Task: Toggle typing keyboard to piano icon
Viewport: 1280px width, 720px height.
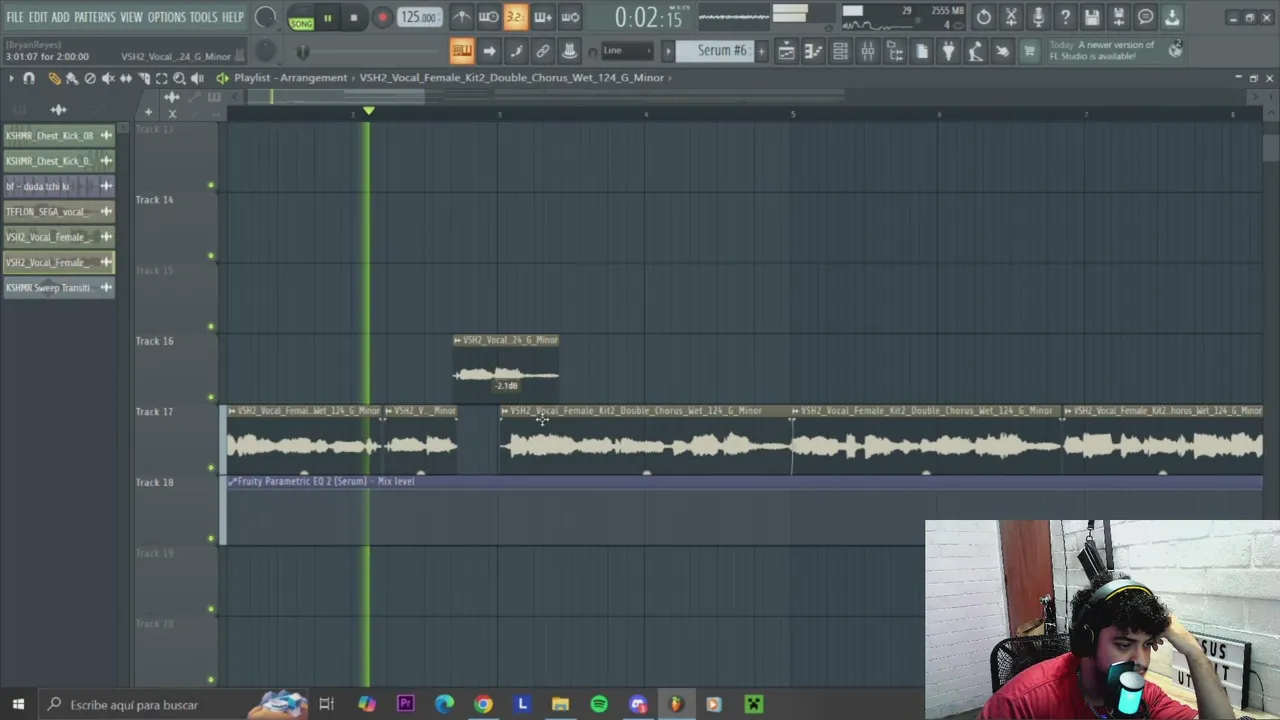Action: pos(461,51)
